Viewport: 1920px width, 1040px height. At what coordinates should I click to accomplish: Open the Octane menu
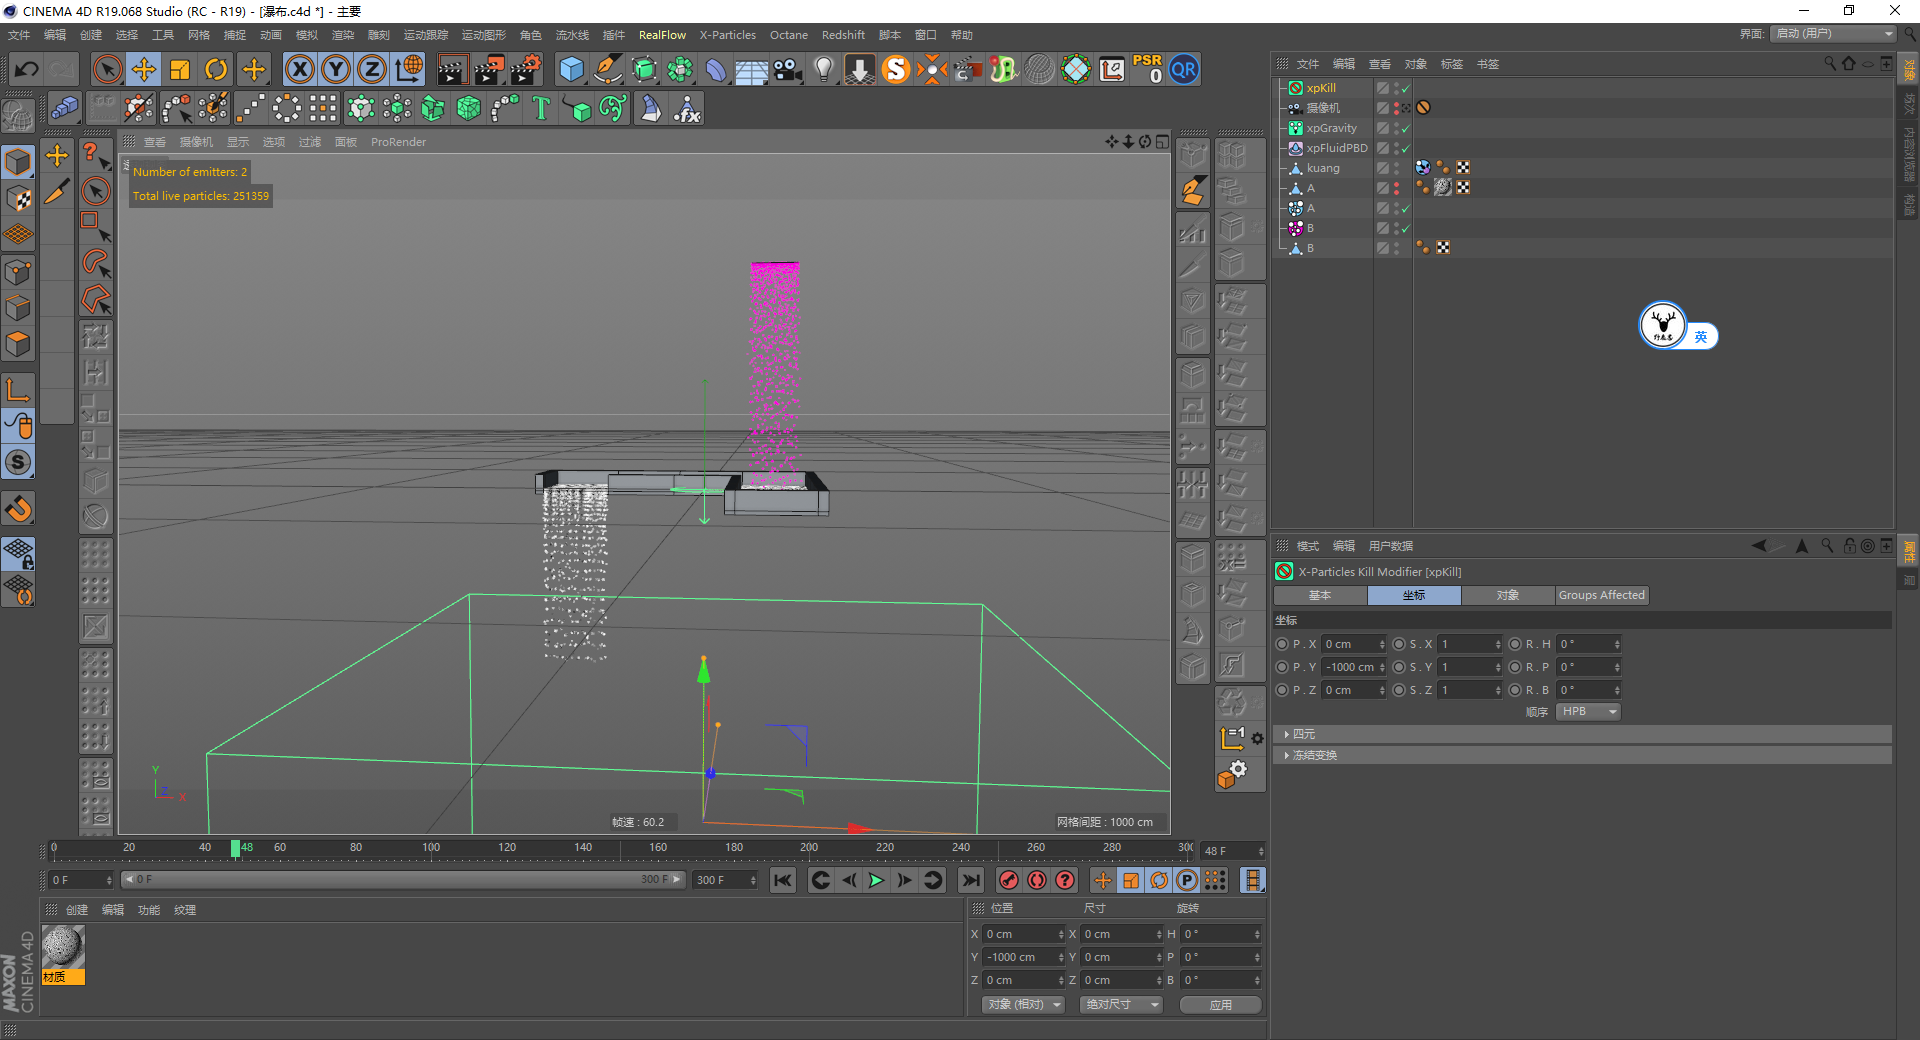pos(788,35)
